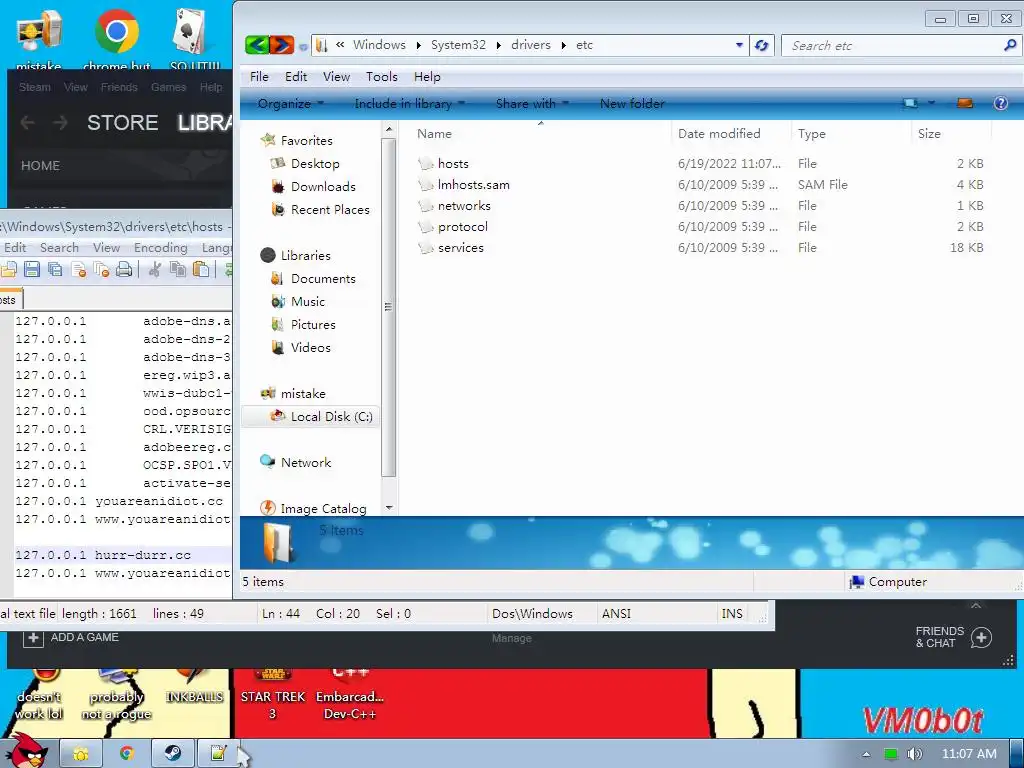
Task: Click the Chrome icon in the taskbar
Action: [127, 754]
